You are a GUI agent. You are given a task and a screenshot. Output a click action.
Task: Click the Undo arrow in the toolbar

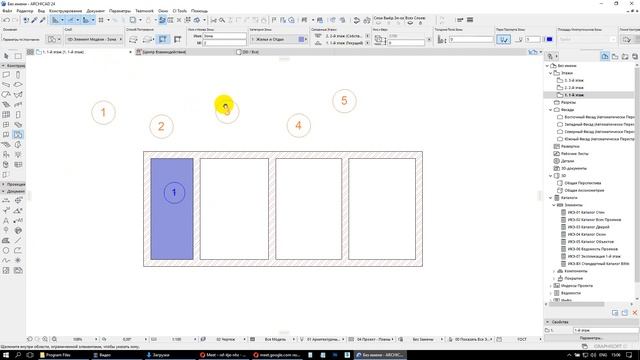coord(6,20)
